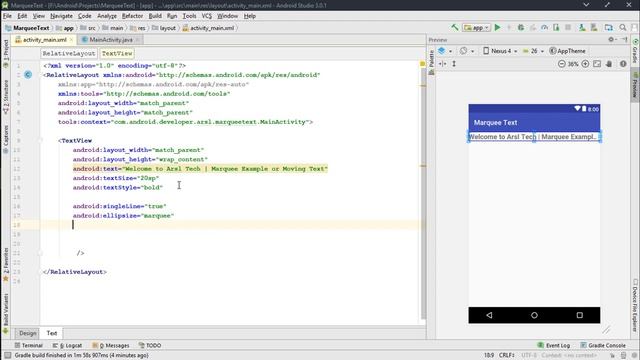
Task: Open the API level 26 dropdown
Action: click(533, 51)
